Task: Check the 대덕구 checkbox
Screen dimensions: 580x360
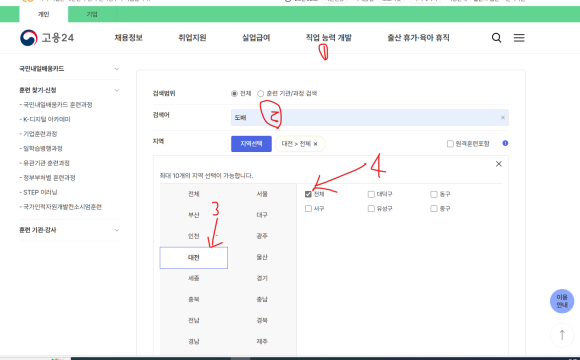Action: pos(371,194)
